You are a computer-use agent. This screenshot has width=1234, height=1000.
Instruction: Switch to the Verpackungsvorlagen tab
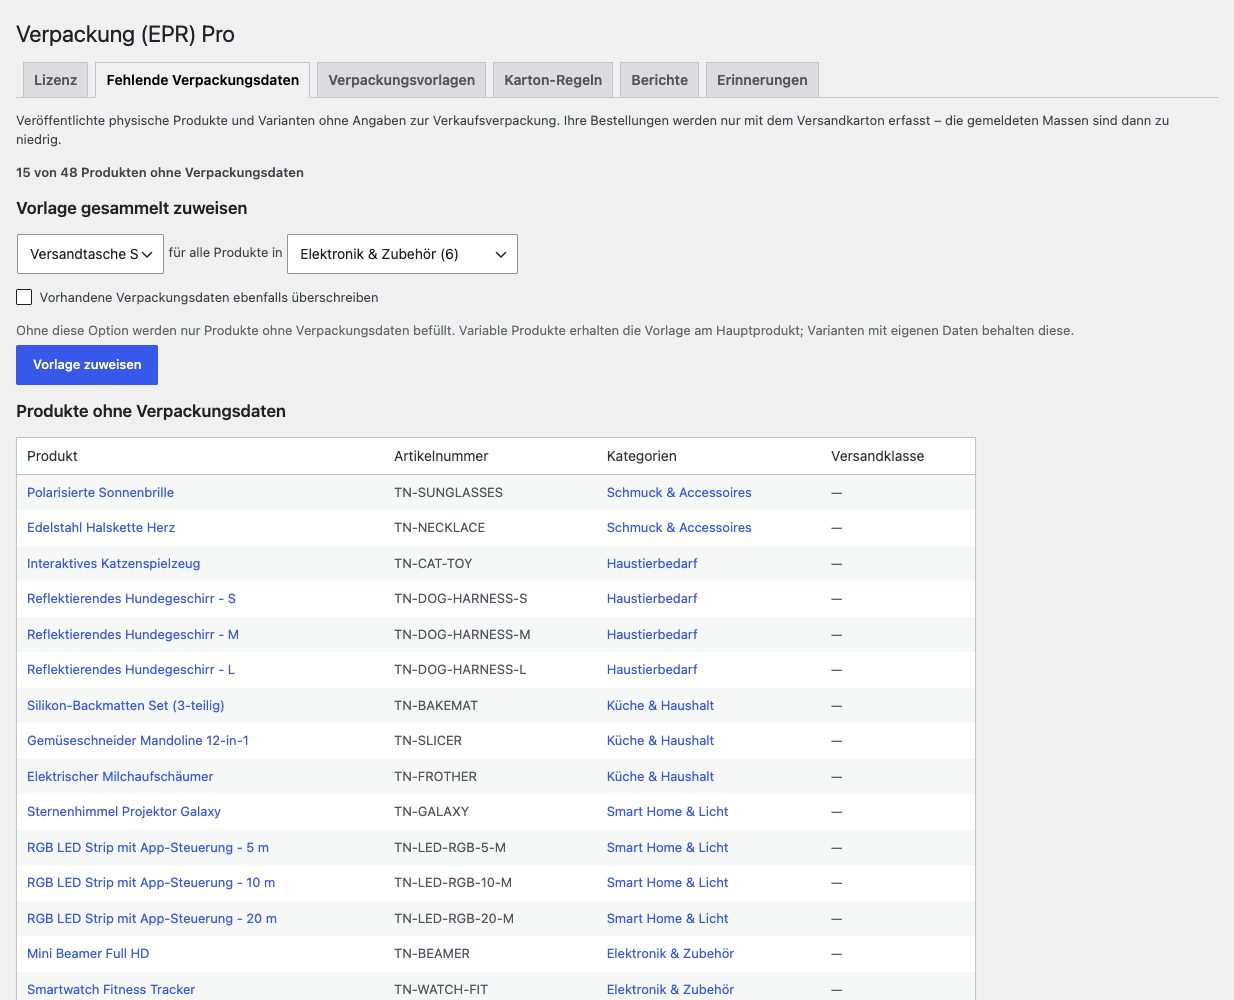tap(401, 80)
